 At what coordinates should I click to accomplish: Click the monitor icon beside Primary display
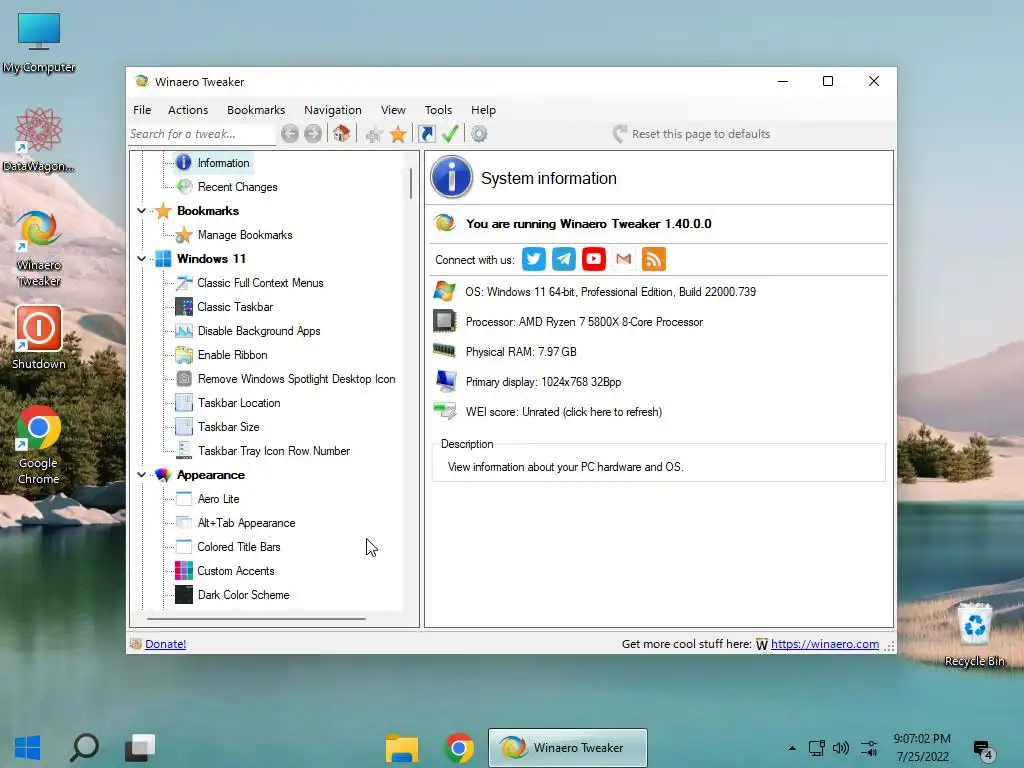(445, 381)
